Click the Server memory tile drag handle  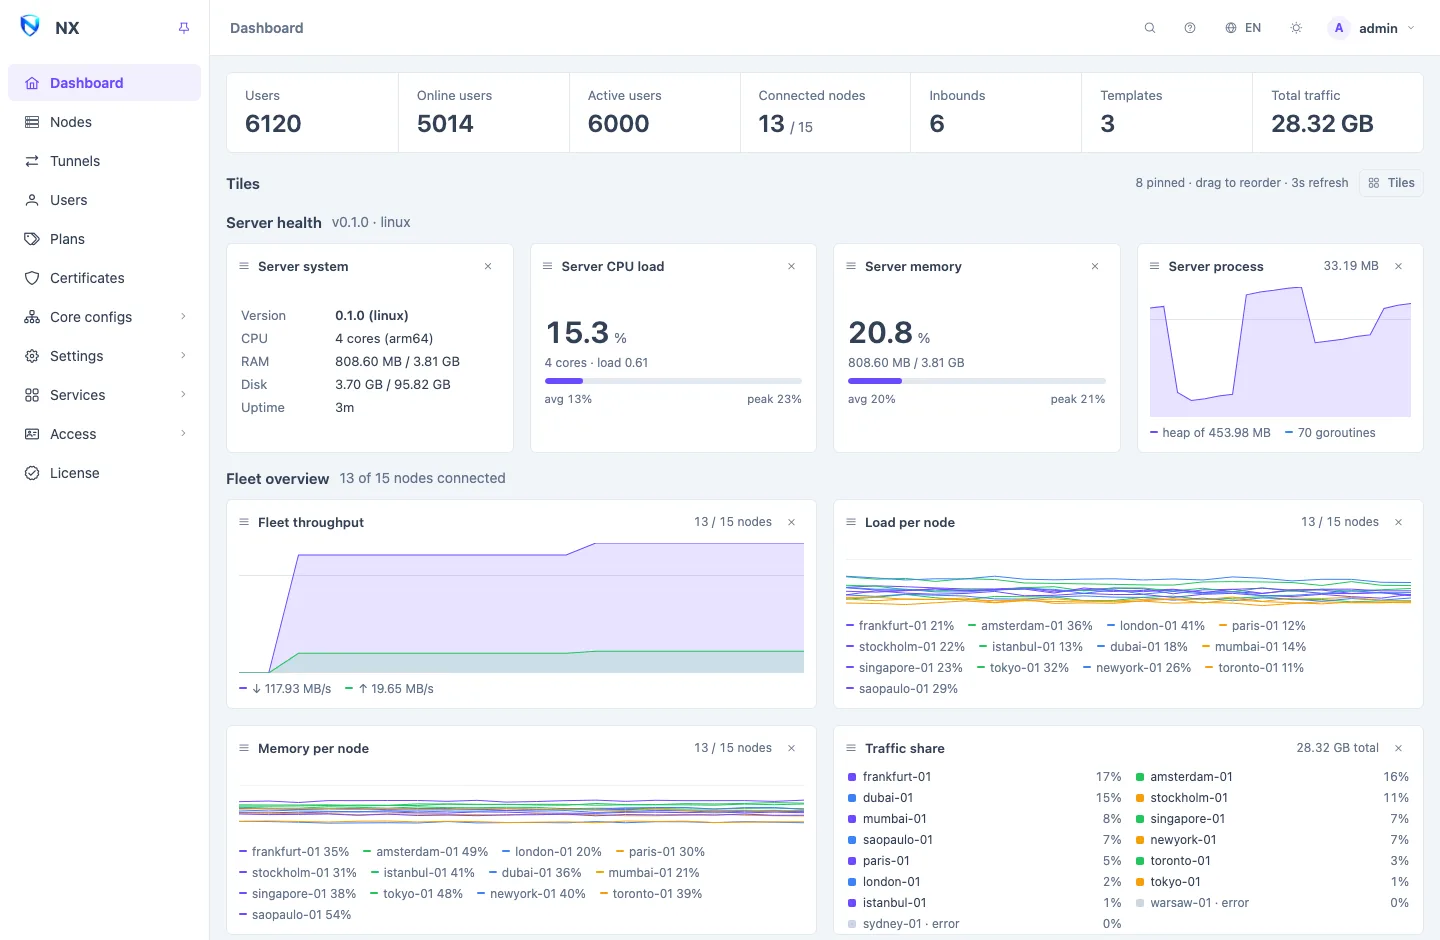point(851,266)
